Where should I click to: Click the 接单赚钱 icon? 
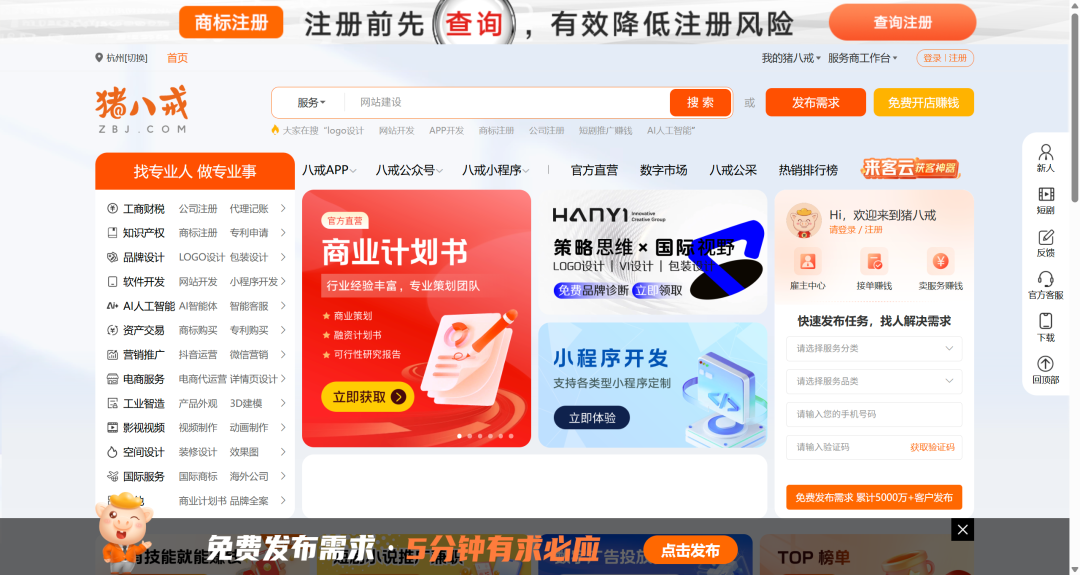874,262
